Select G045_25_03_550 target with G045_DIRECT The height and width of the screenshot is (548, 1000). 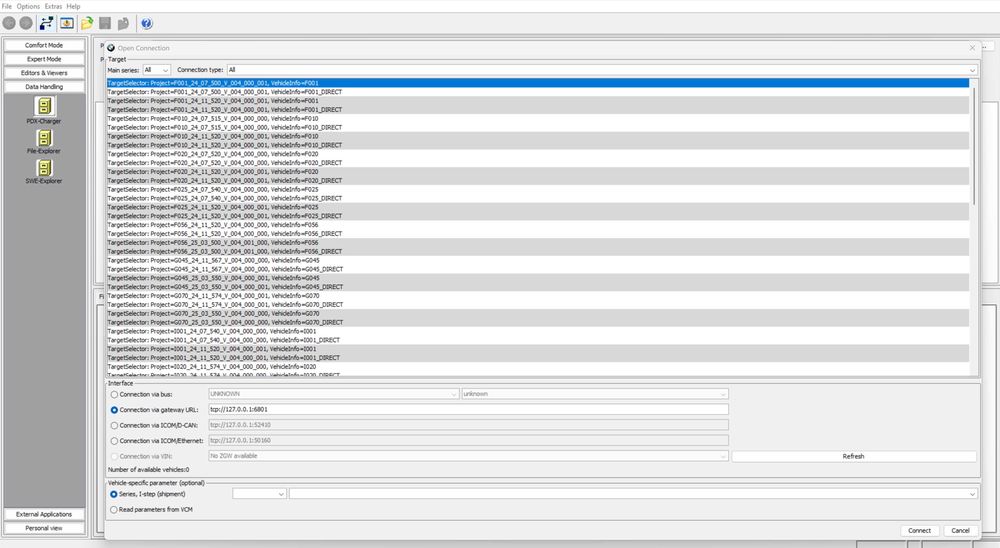(x=538, y=287)
